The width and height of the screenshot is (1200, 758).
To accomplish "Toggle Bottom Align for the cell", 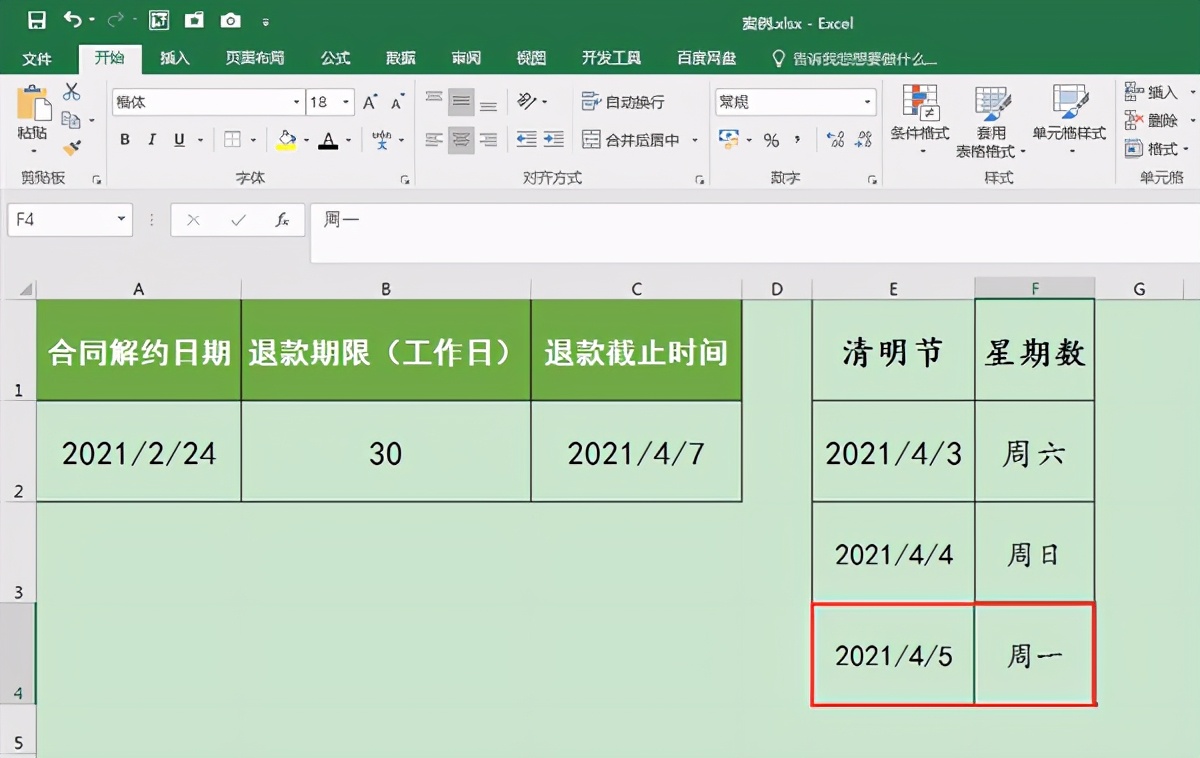I will pos(488,102).
